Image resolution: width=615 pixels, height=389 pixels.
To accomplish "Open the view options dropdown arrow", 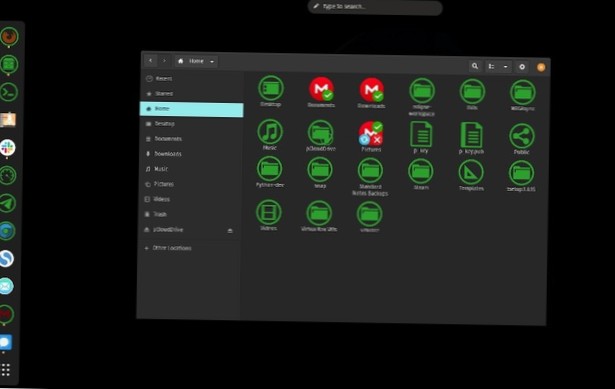I will coord(505,67).
